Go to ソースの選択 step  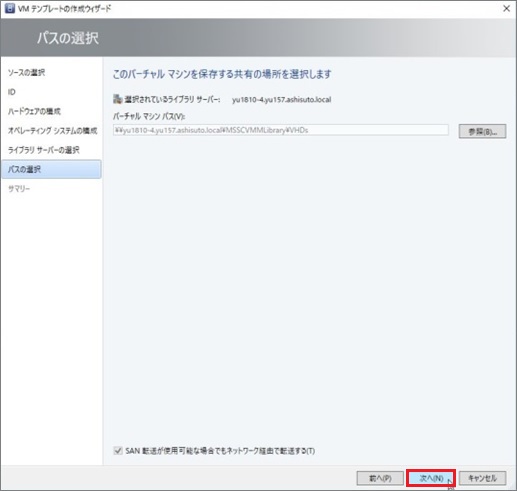coord(26,73)
